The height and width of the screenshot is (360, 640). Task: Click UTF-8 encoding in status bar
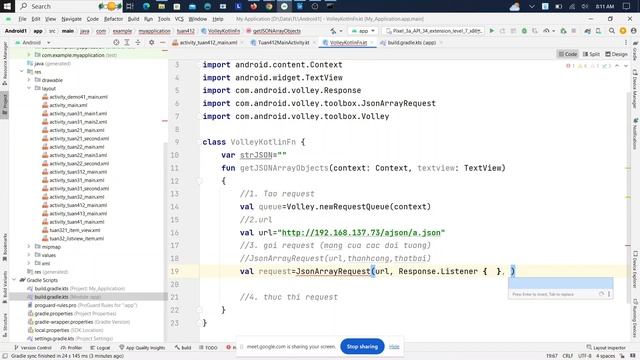584,356
